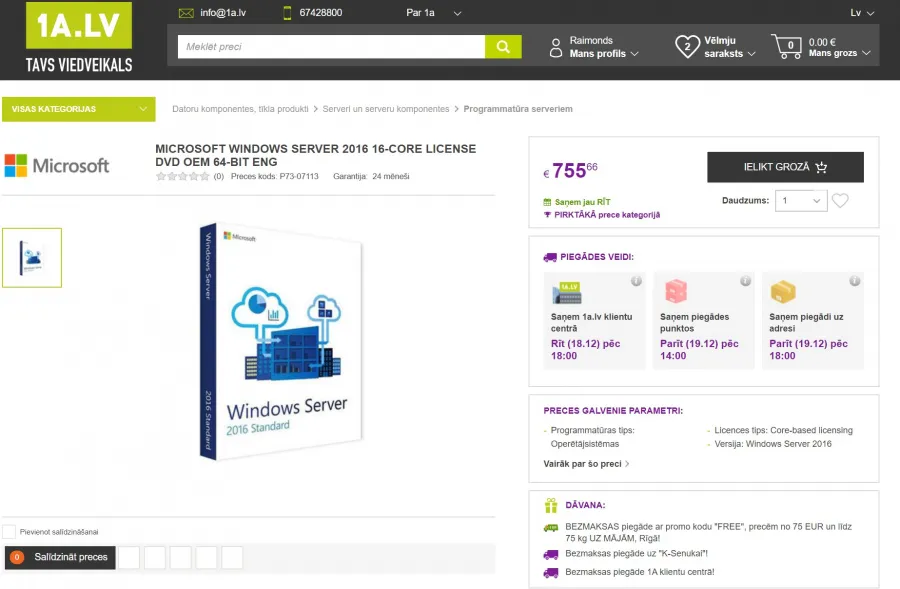Click the user profile icon
Viewport: 900px width, 589px height.
[x=556, y=48]
